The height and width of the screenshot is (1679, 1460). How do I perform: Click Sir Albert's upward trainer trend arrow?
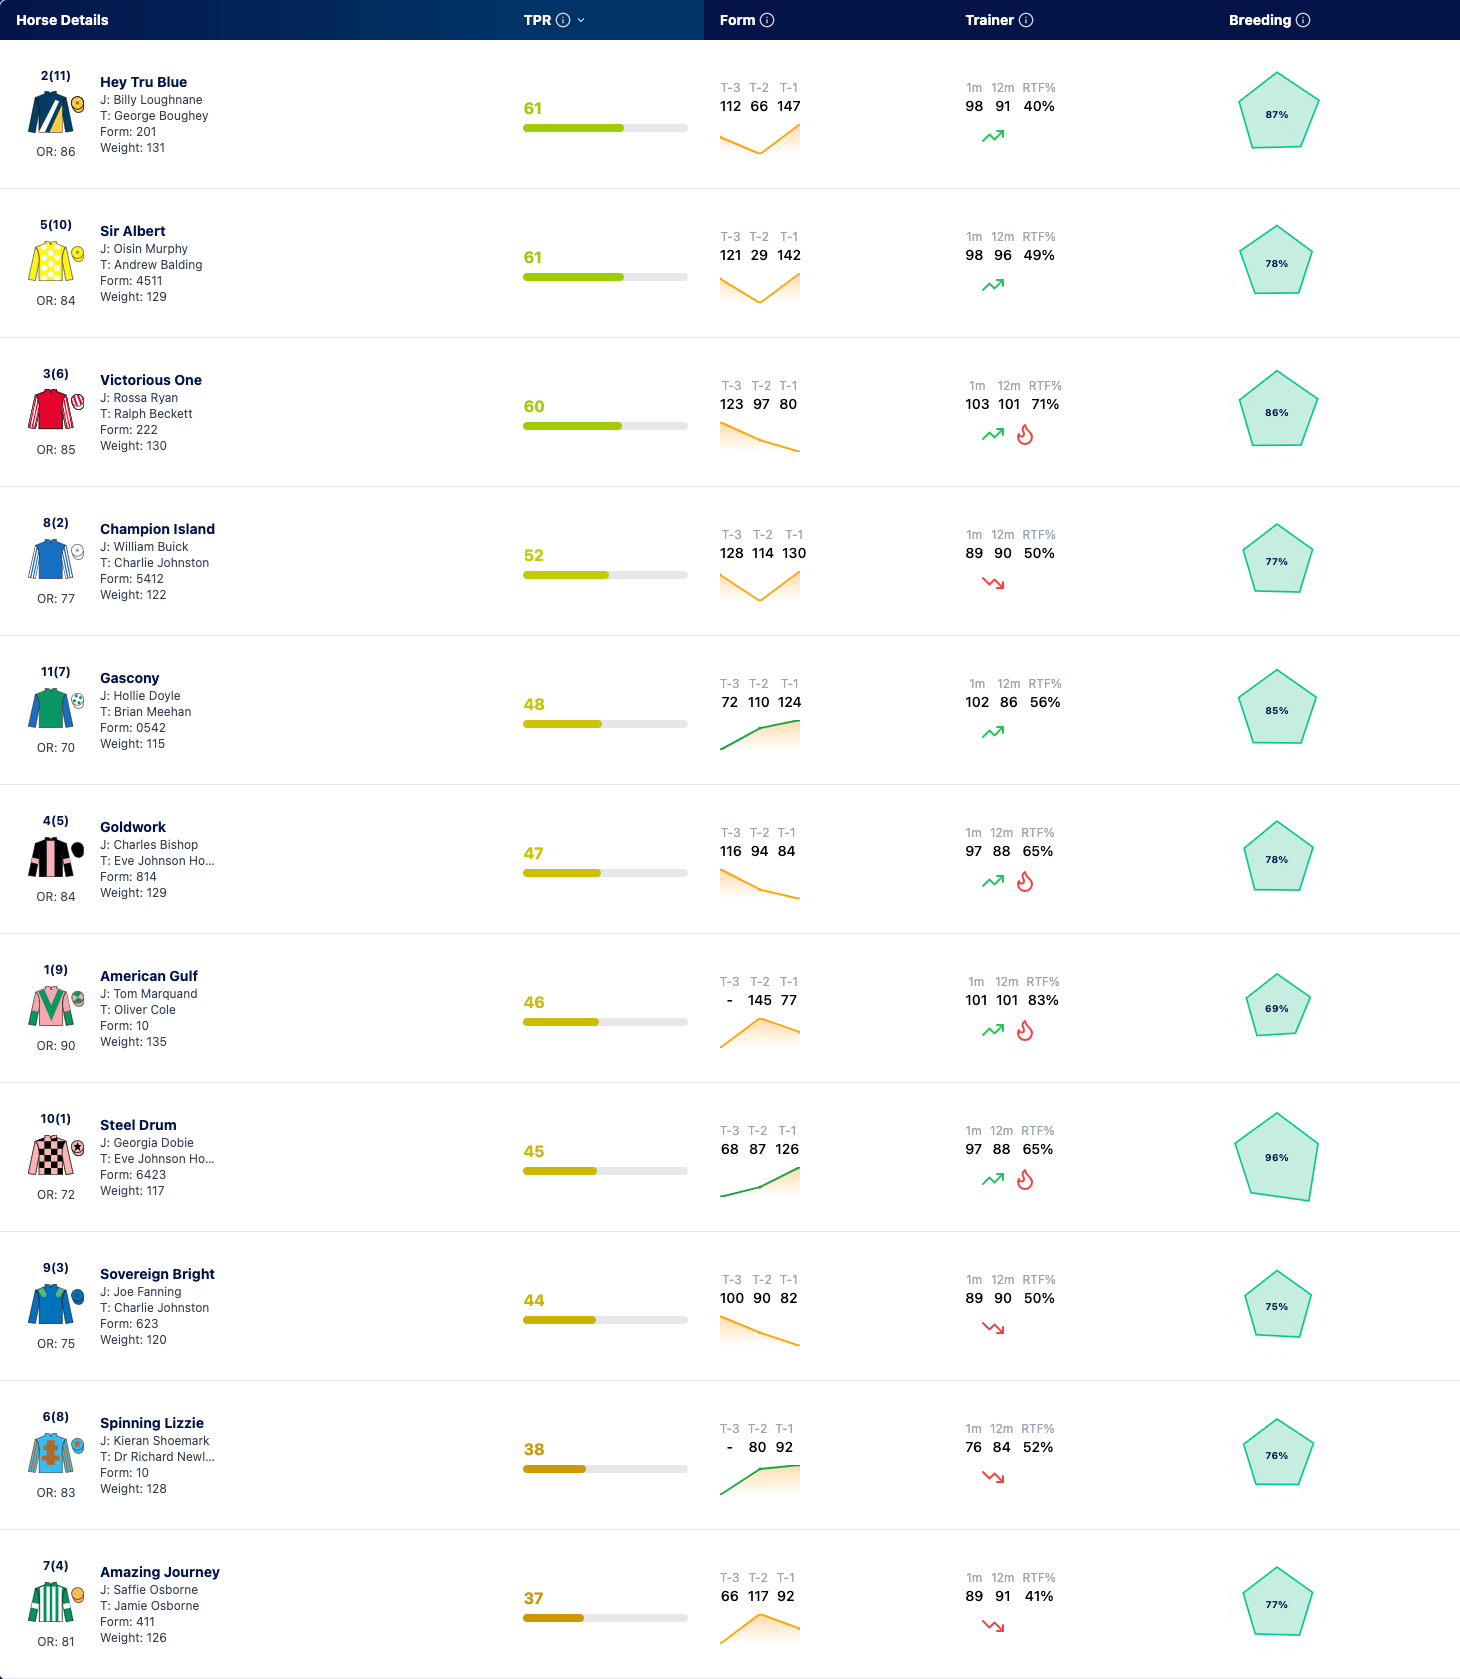[x=993, y=285]
